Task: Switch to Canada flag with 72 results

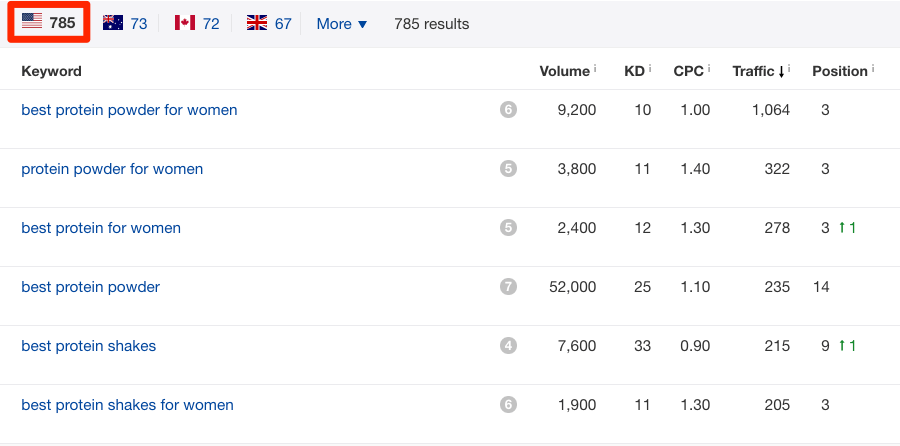Action: point(197,23)
